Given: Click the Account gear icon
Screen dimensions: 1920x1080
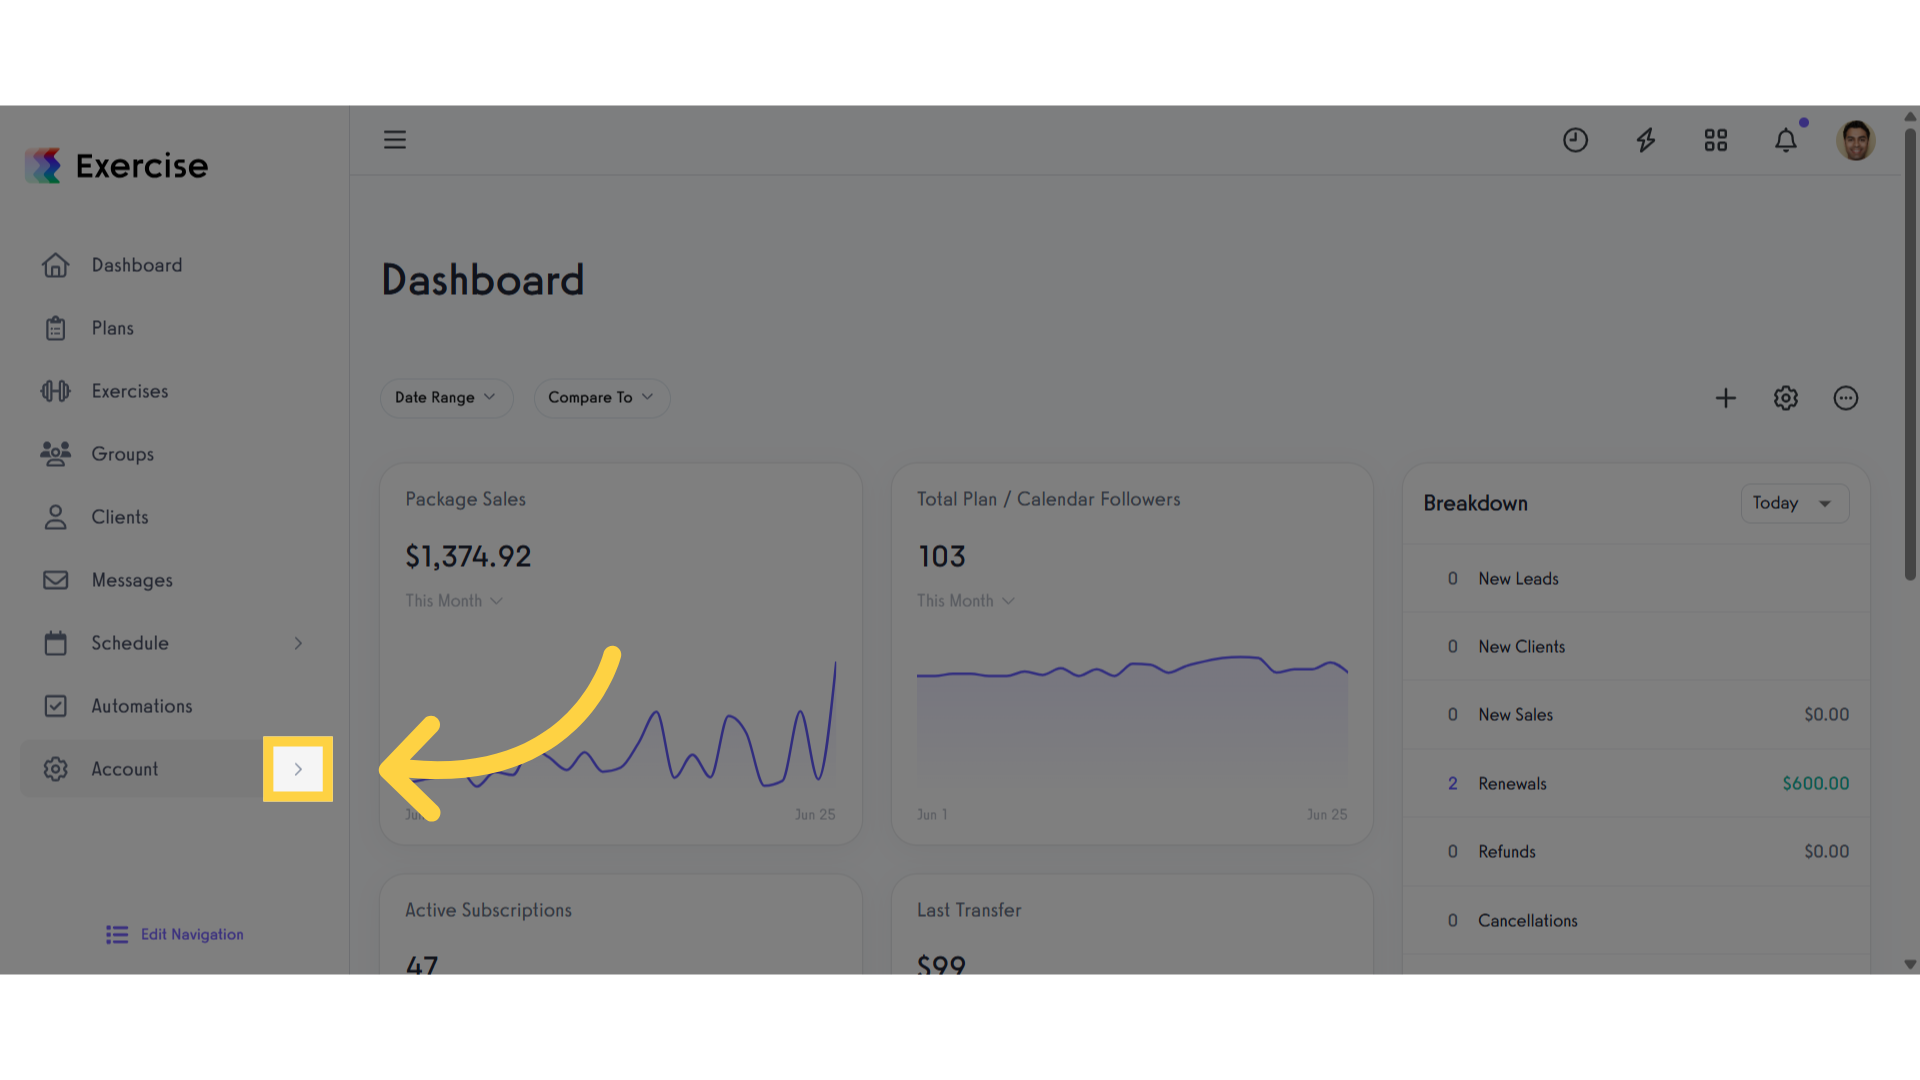Looking at the screenshot, I should point(56,769).
